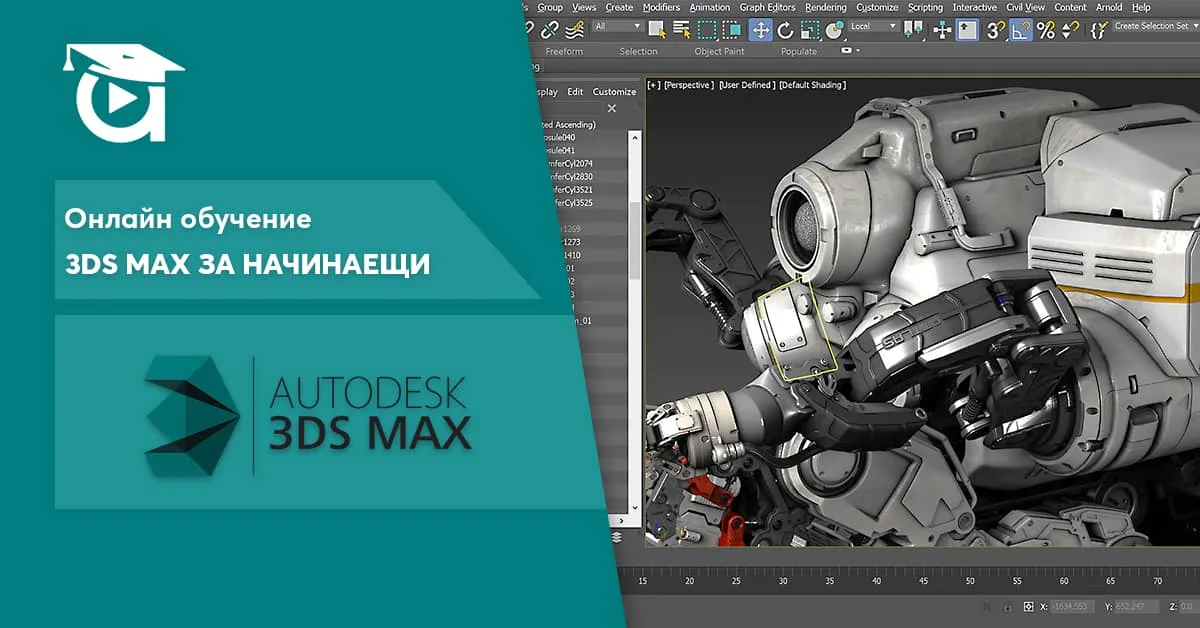Viewport: 1200px width, 628px height.
Task: Open the Help menu
Action: point(1141,7)
